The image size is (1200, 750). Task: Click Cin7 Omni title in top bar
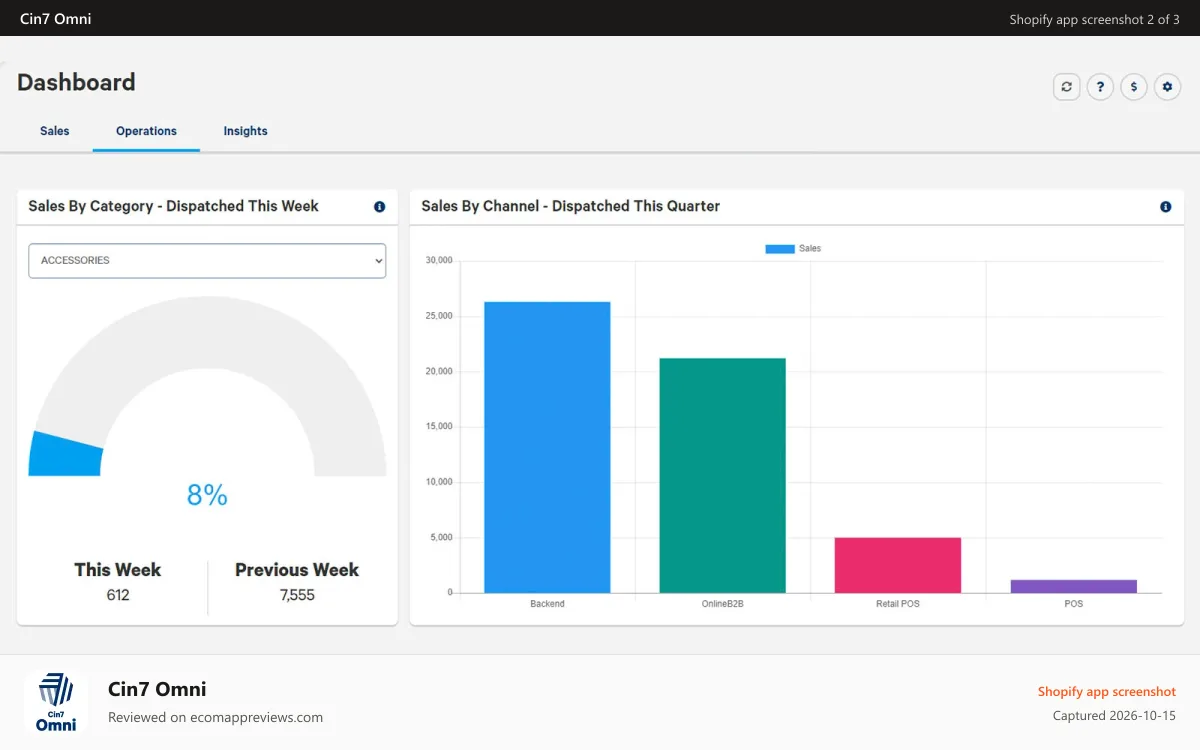click(55, 18)
